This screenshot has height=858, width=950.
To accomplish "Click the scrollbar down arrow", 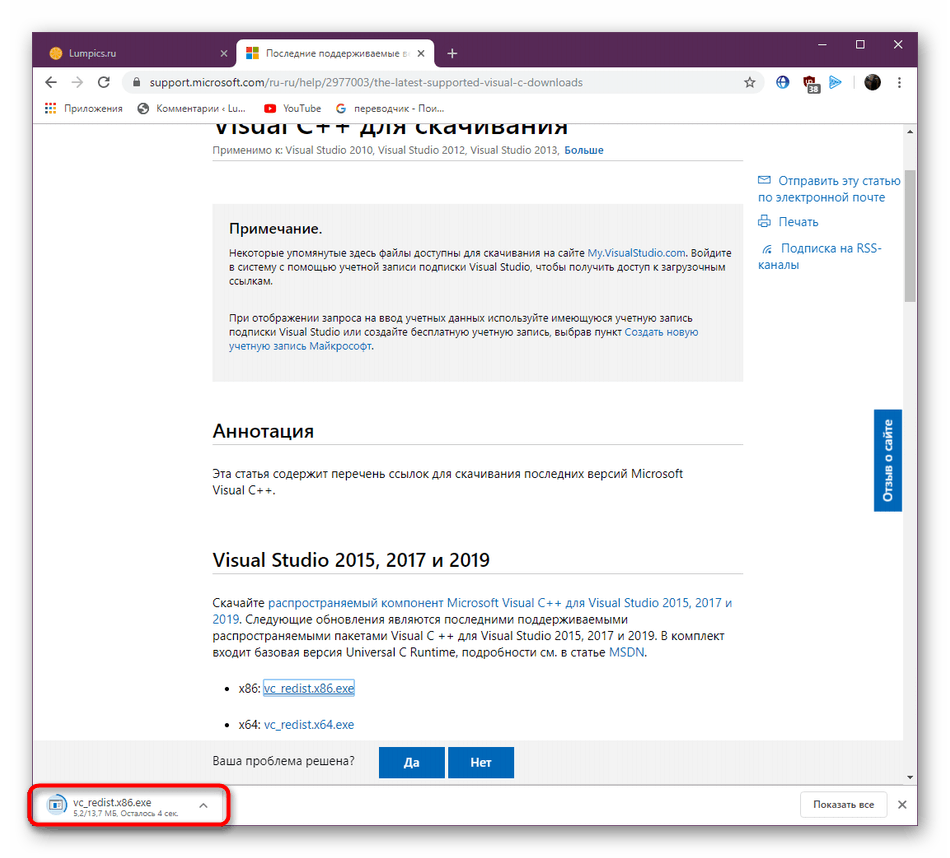I will coord(909,777).
